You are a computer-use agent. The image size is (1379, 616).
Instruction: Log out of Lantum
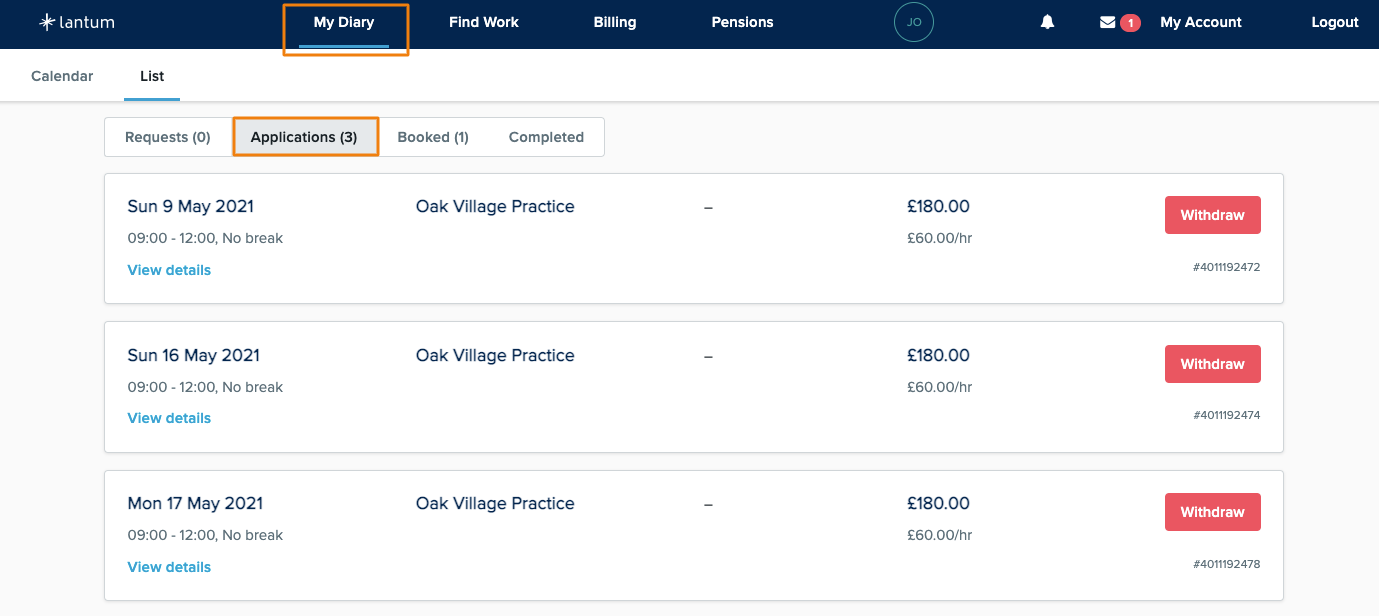coord(1335,22)
